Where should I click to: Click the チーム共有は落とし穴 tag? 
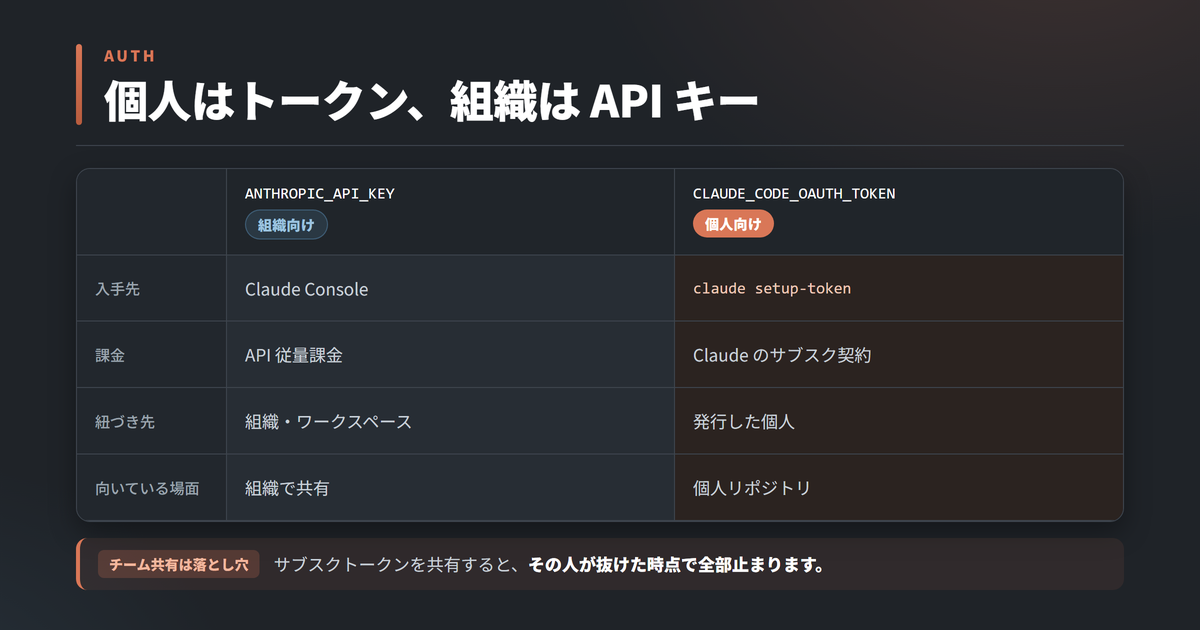coord(179,564)
